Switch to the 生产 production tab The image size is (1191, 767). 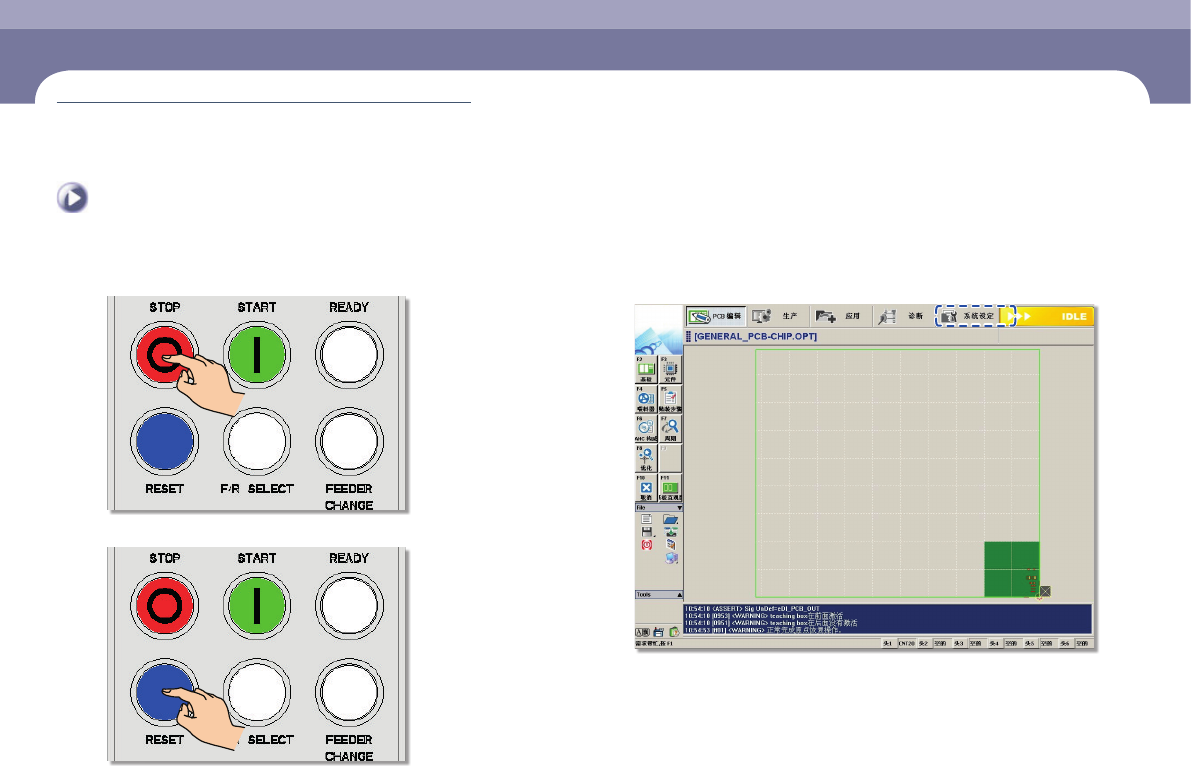tap(778, 316)
